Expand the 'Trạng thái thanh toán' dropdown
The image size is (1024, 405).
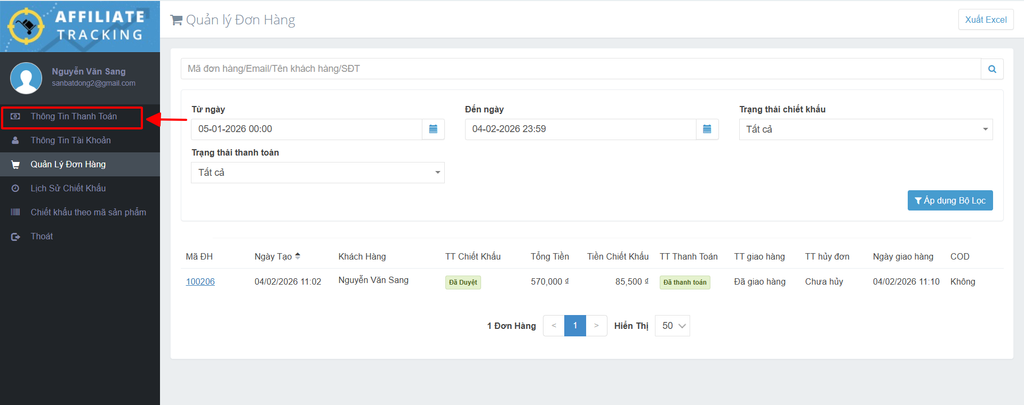click(317, 173)
